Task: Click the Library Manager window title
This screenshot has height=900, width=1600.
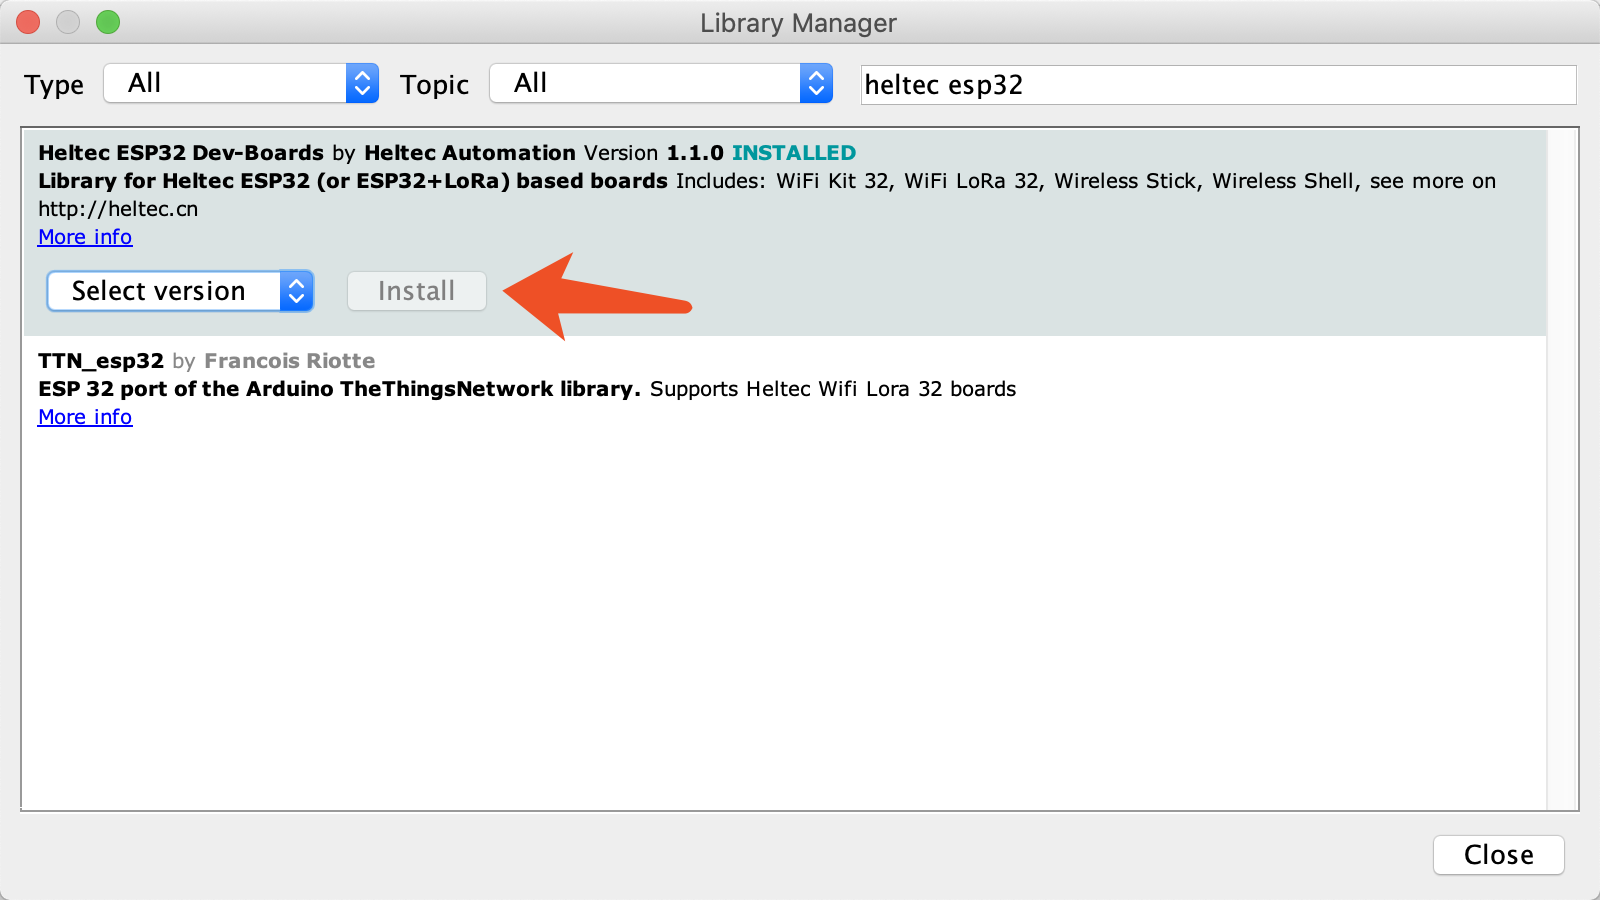Action: pyautogui.click(x=798, y=23)
